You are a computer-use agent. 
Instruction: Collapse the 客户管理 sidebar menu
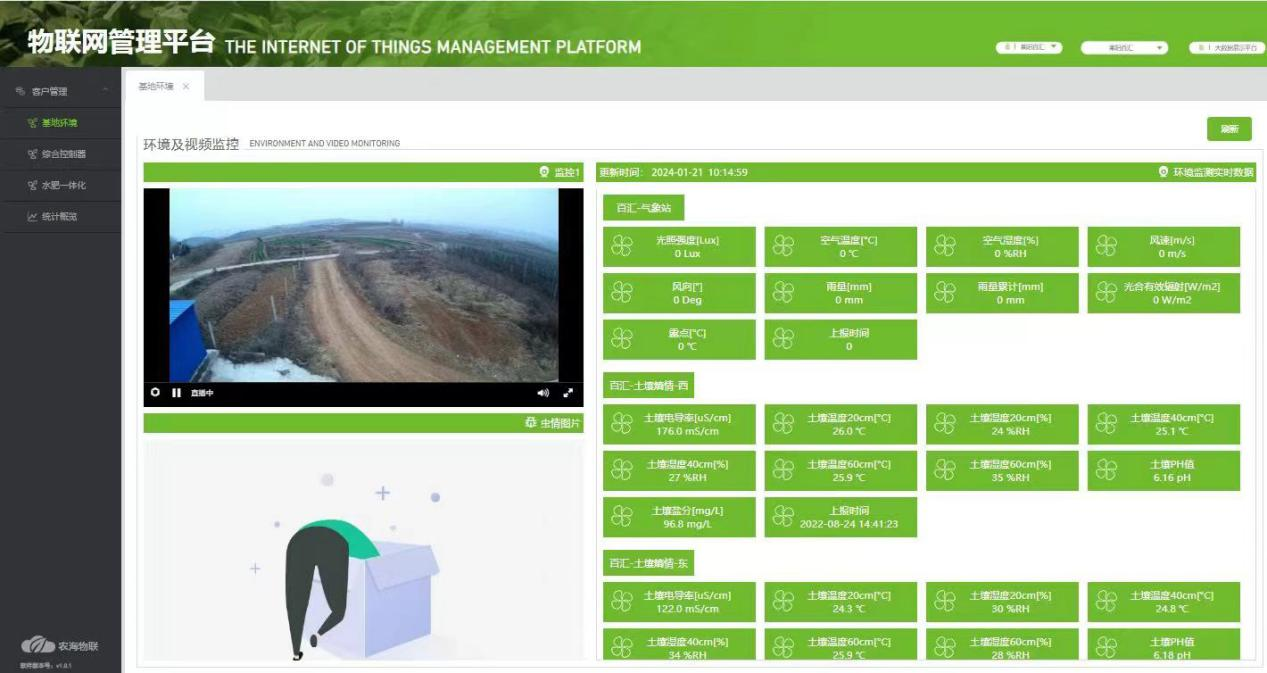tap(104, 91)
